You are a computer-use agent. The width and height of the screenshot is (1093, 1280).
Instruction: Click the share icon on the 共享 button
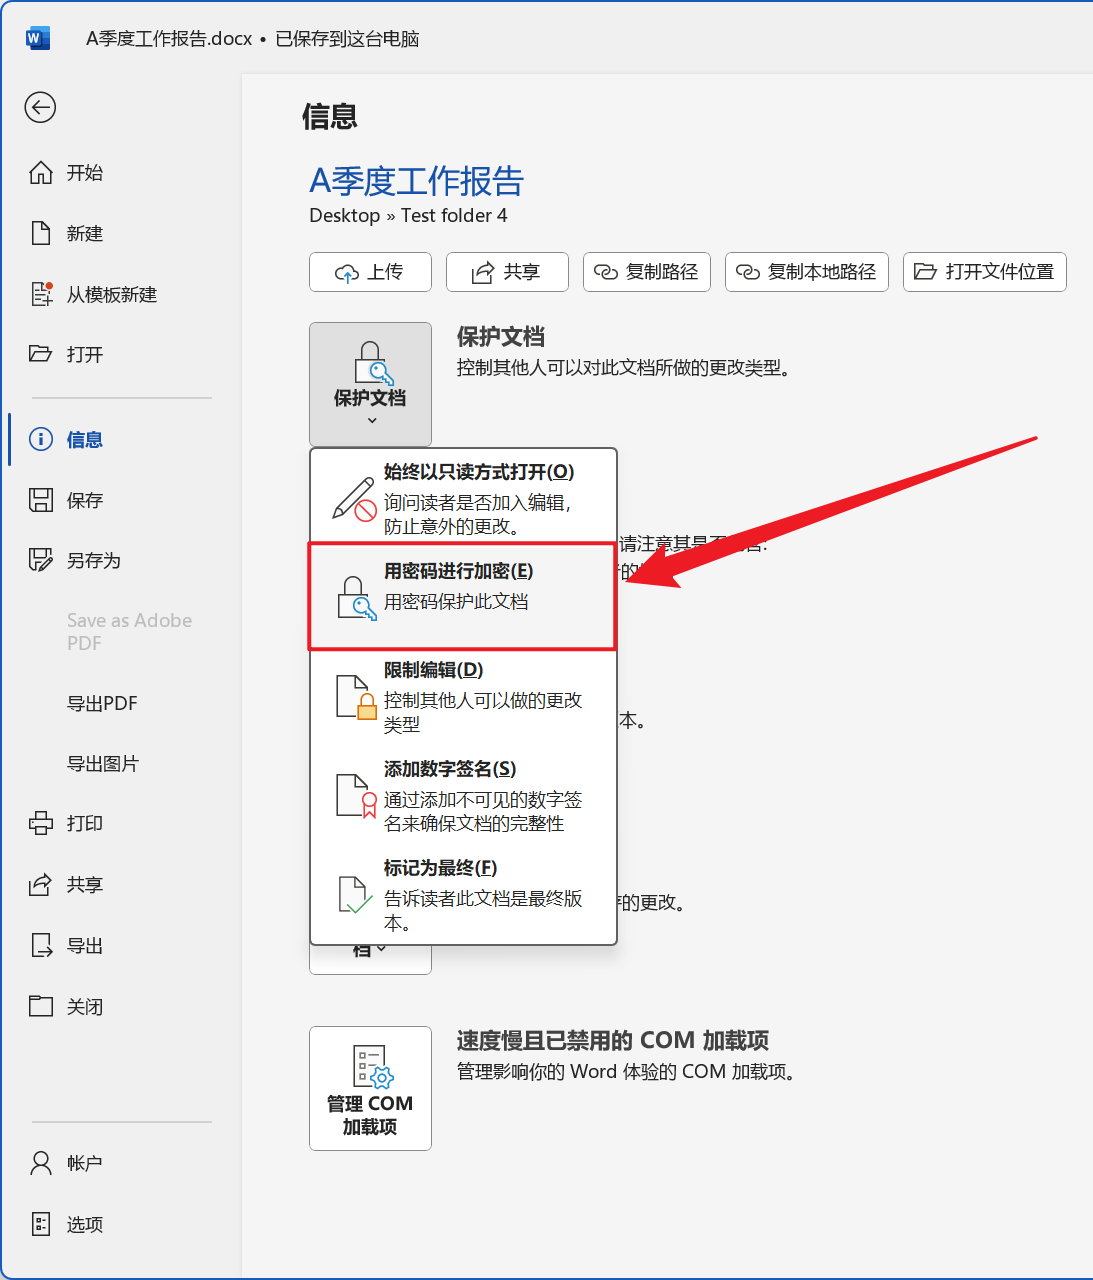[x=481, y=272]
